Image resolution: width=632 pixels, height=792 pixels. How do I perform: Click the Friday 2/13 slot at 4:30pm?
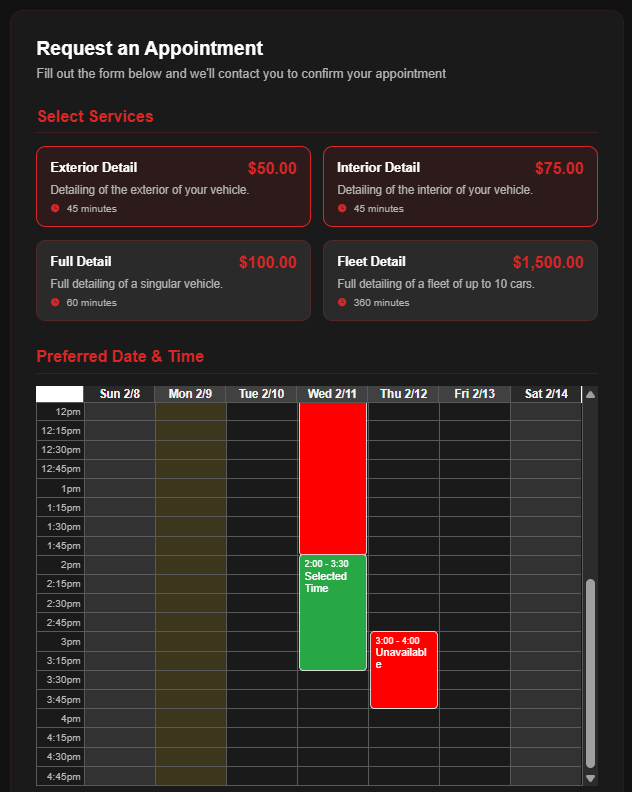pos(475,757)
